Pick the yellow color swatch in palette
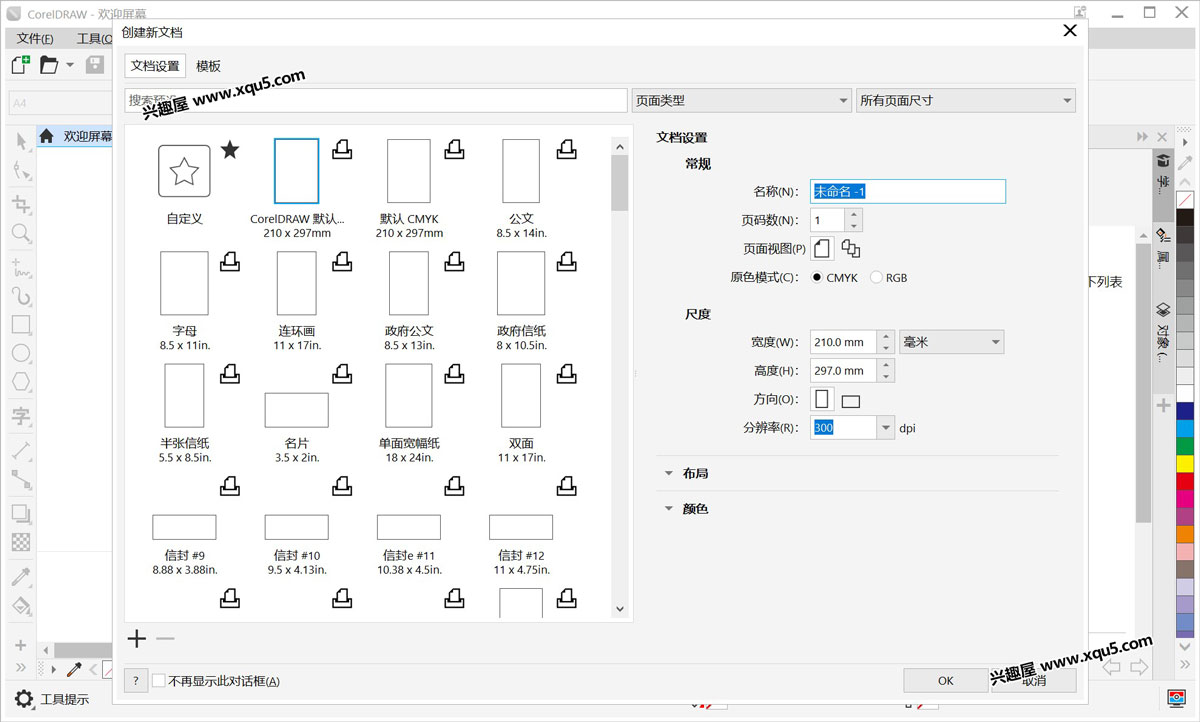Screen dimensions: 1200x722 click(1185, 464)
